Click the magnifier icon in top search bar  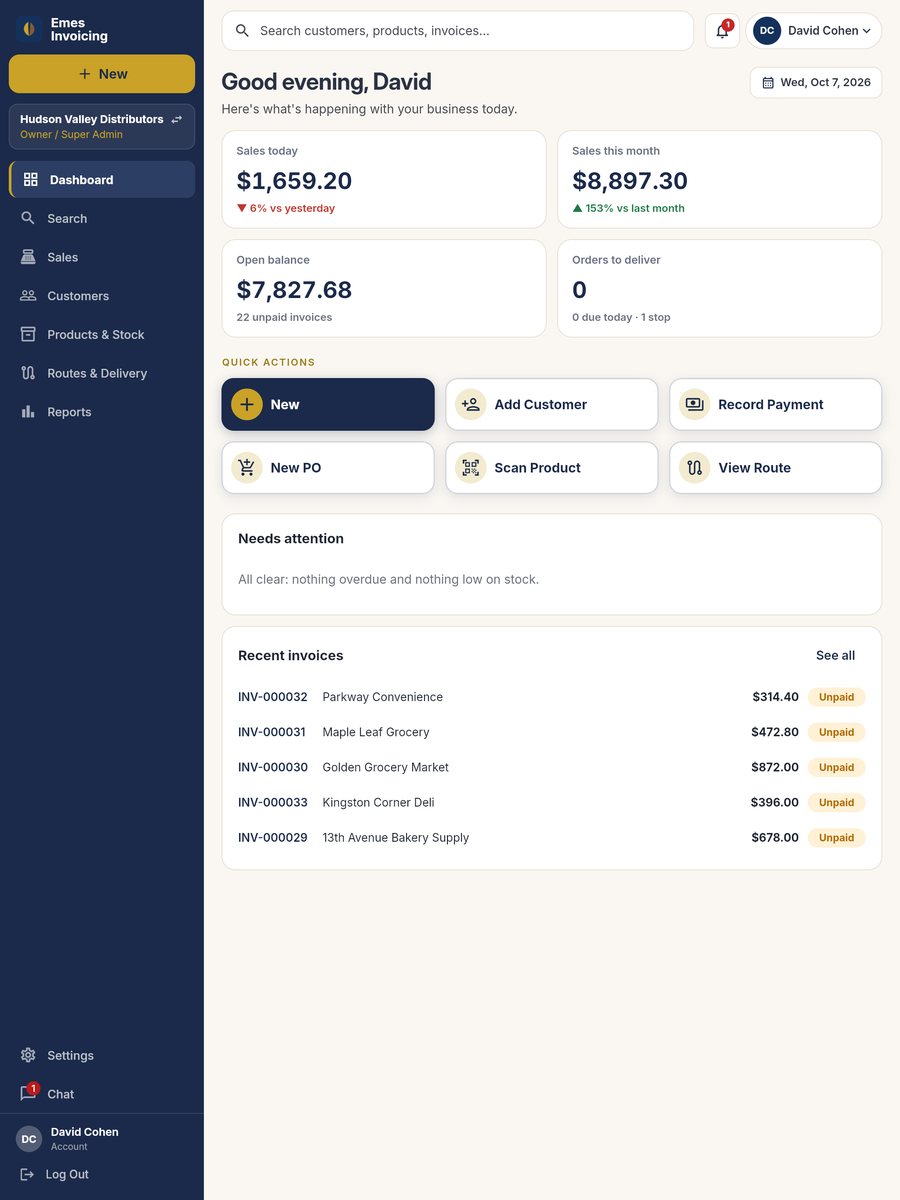coord(242,31)
